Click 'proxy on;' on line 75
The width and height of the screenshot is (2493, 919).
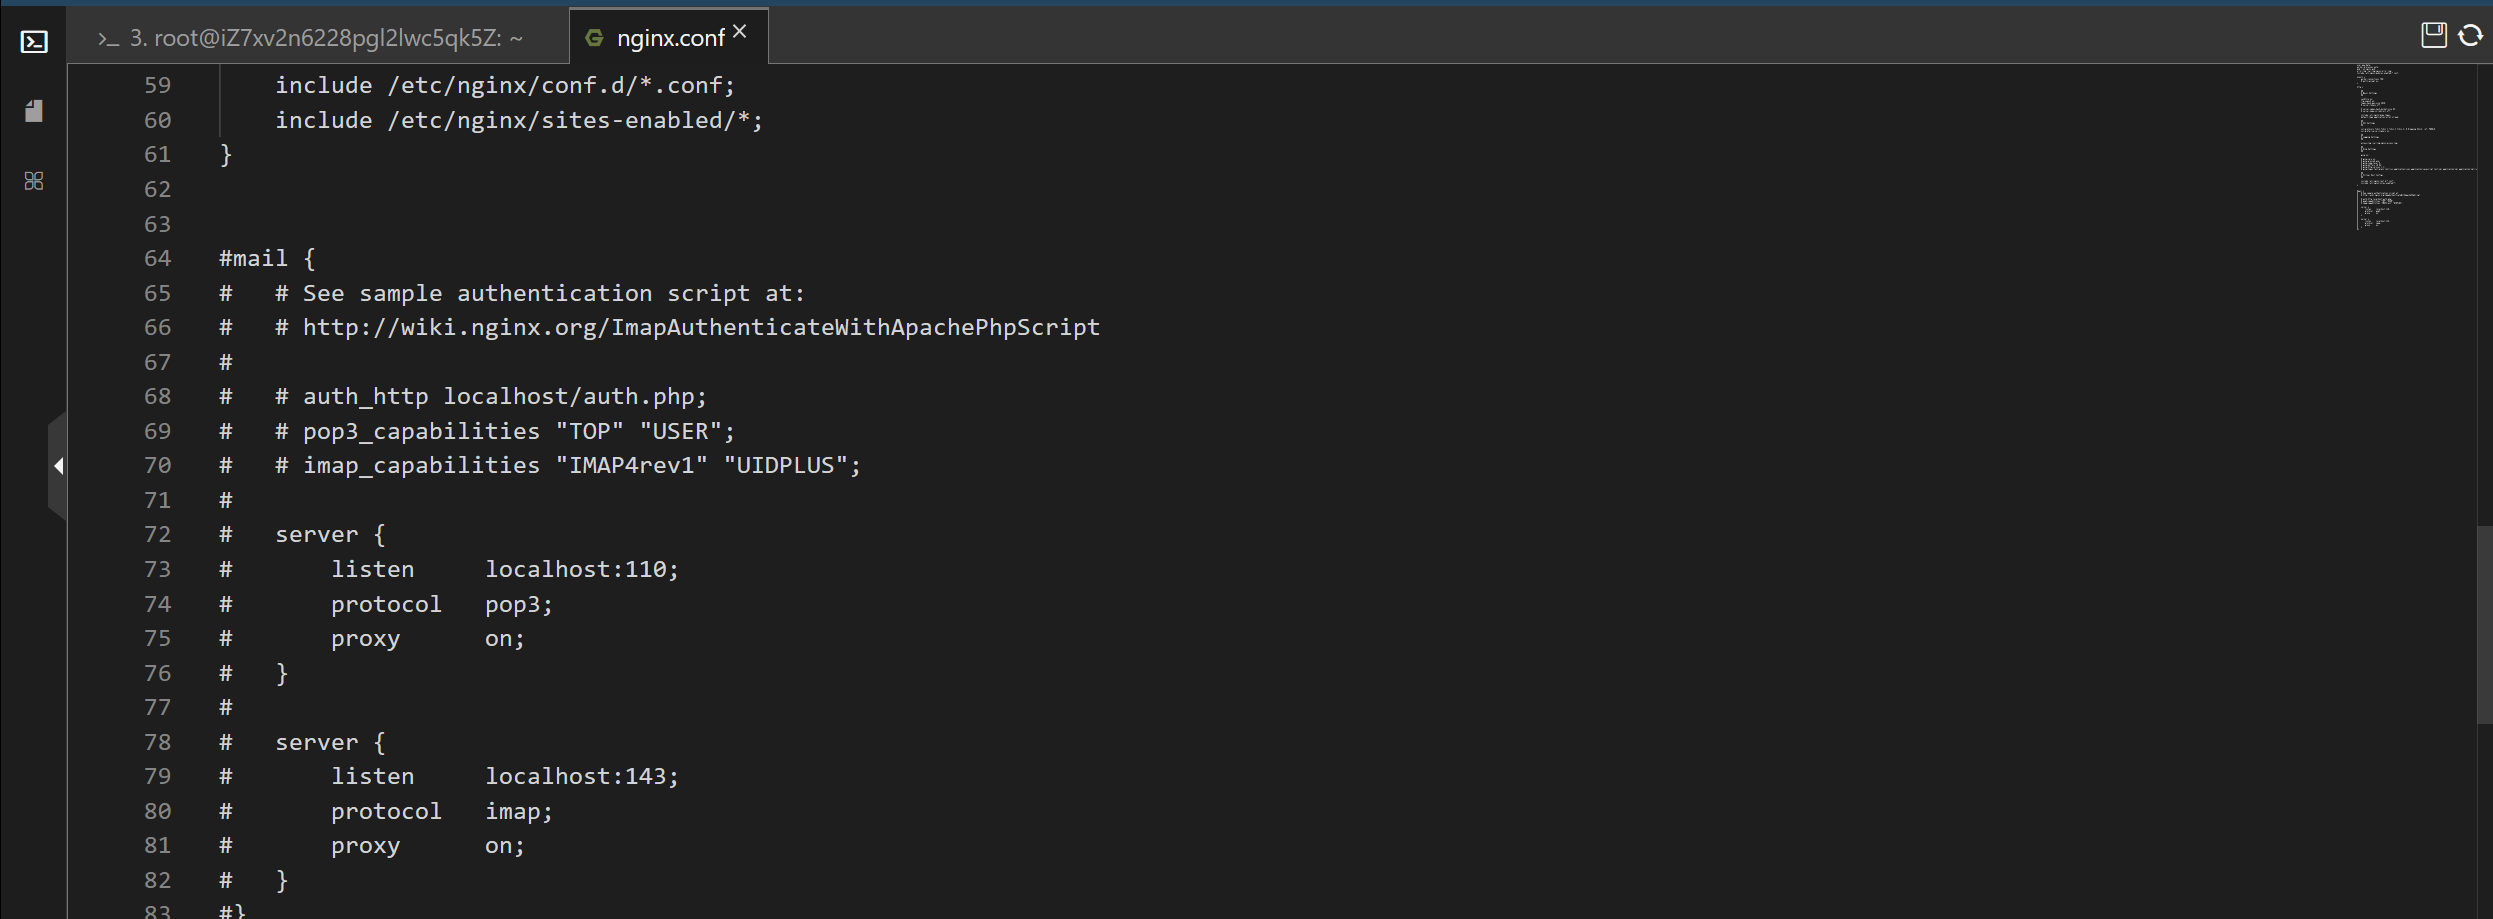point(428,639)
